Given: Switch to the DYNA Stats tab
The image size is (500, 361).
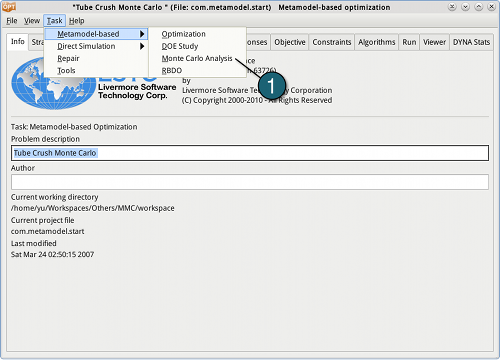Looking at the screenshot, I should point(471,42).
